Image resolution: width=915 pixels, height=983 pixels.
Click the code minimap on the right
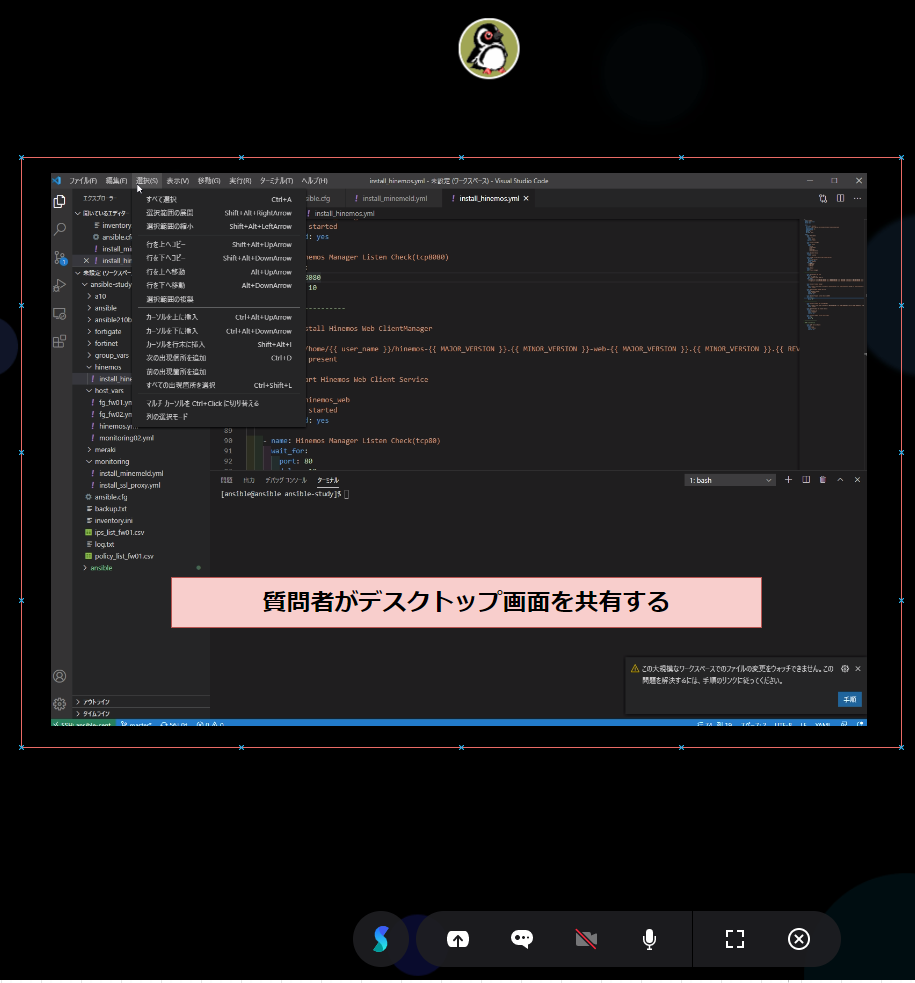tap(834, 276)
